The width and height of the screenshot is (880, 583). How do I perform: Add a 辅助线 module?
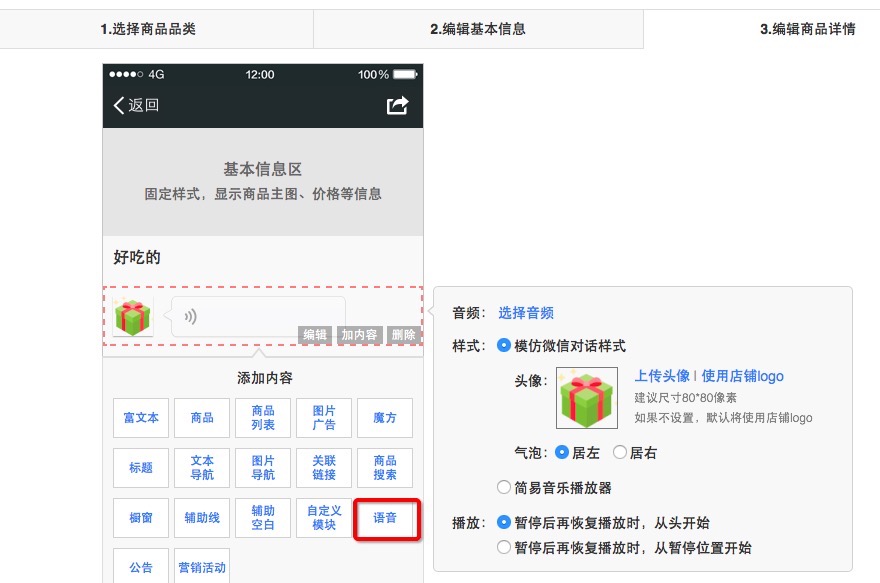point(202,518)
